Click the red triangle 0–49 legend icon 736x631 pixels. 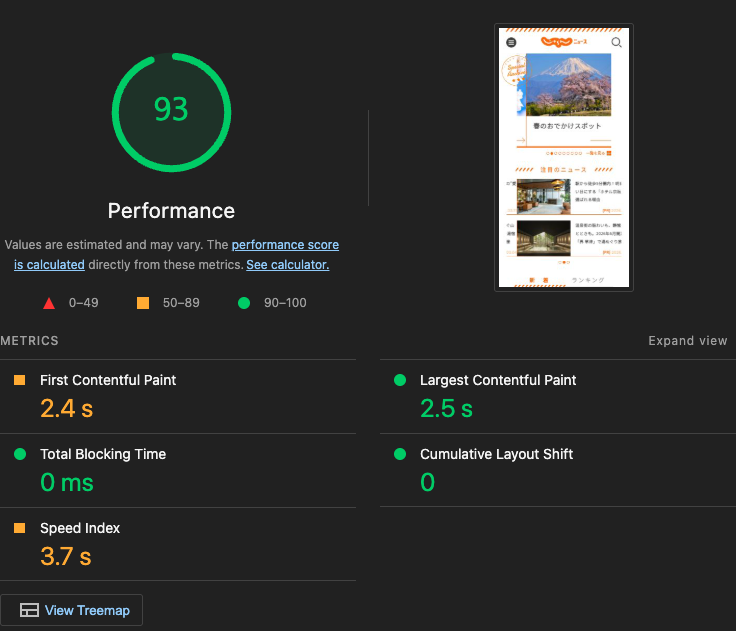pyautogui.click(x=49, y=303)
